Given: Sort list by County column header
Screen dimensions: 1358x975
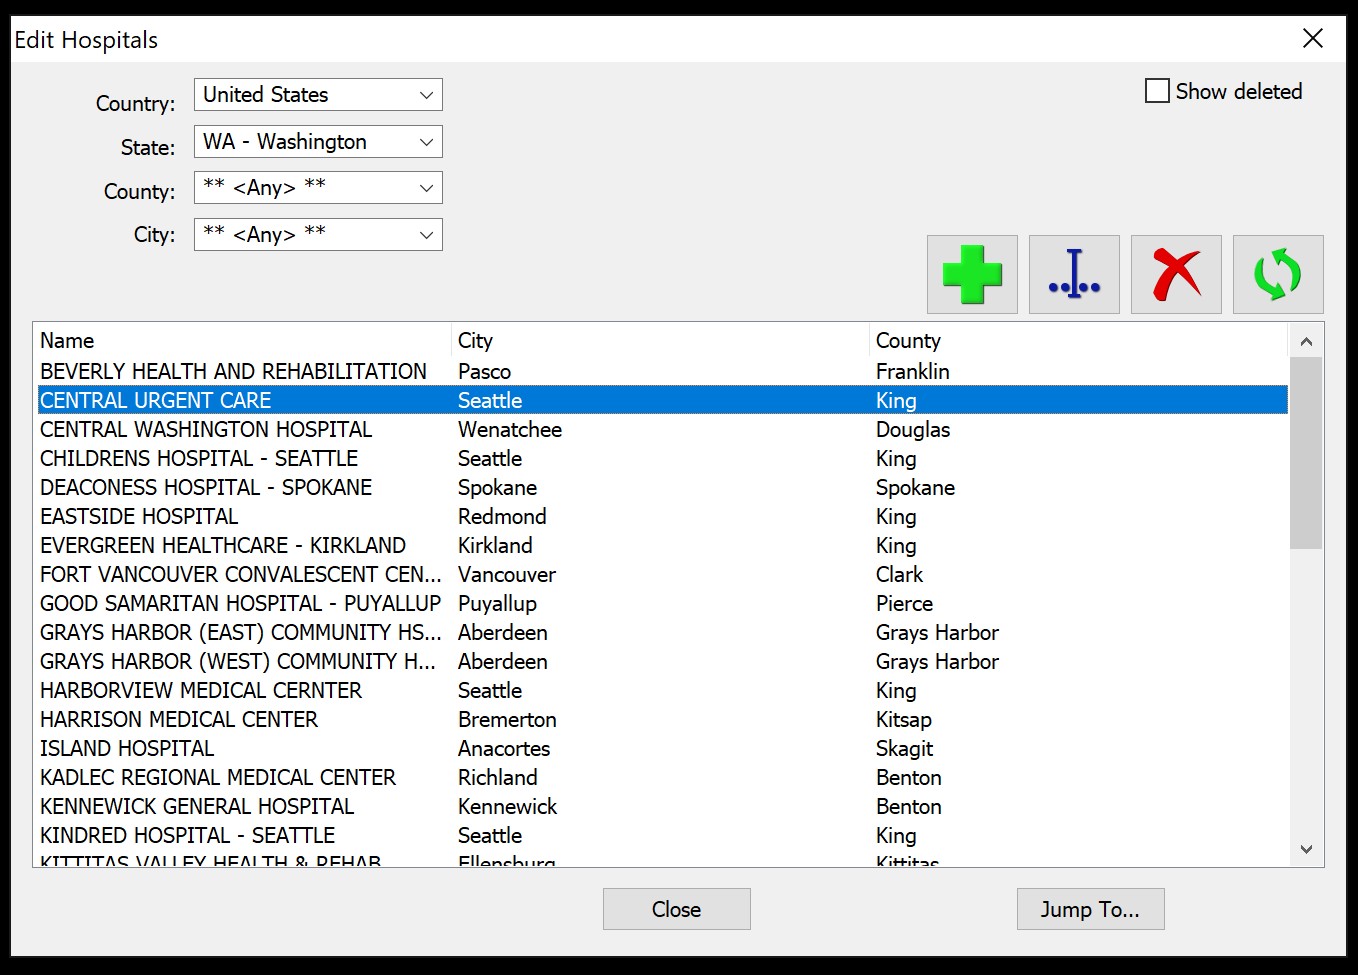Looking at the screenshot, I should click(1079, 341).
